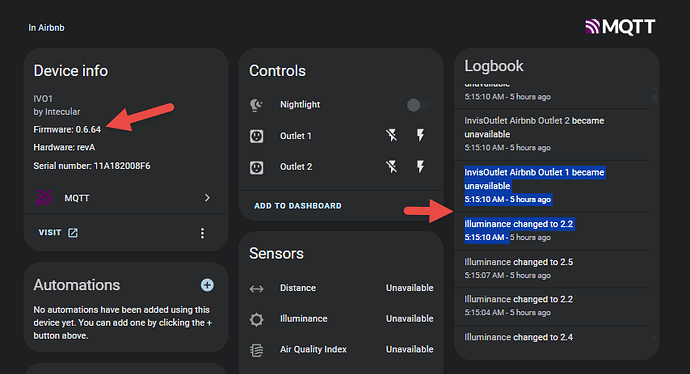Screen dimensions: 690x374
Task: Click ADD TO DASHBOARD button
Action: 297,205
